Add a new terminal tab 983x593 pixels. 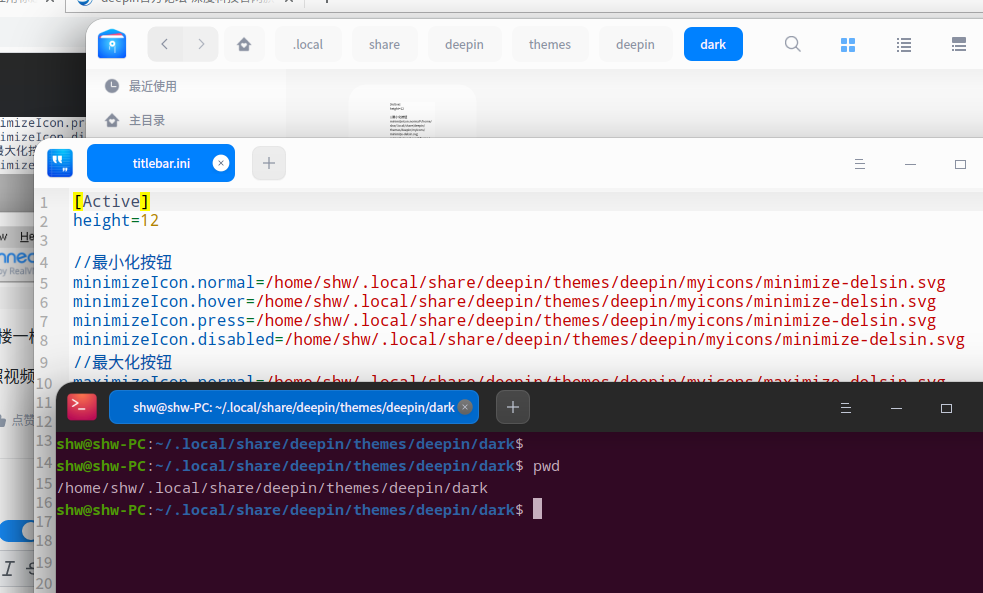pos(513,407)
